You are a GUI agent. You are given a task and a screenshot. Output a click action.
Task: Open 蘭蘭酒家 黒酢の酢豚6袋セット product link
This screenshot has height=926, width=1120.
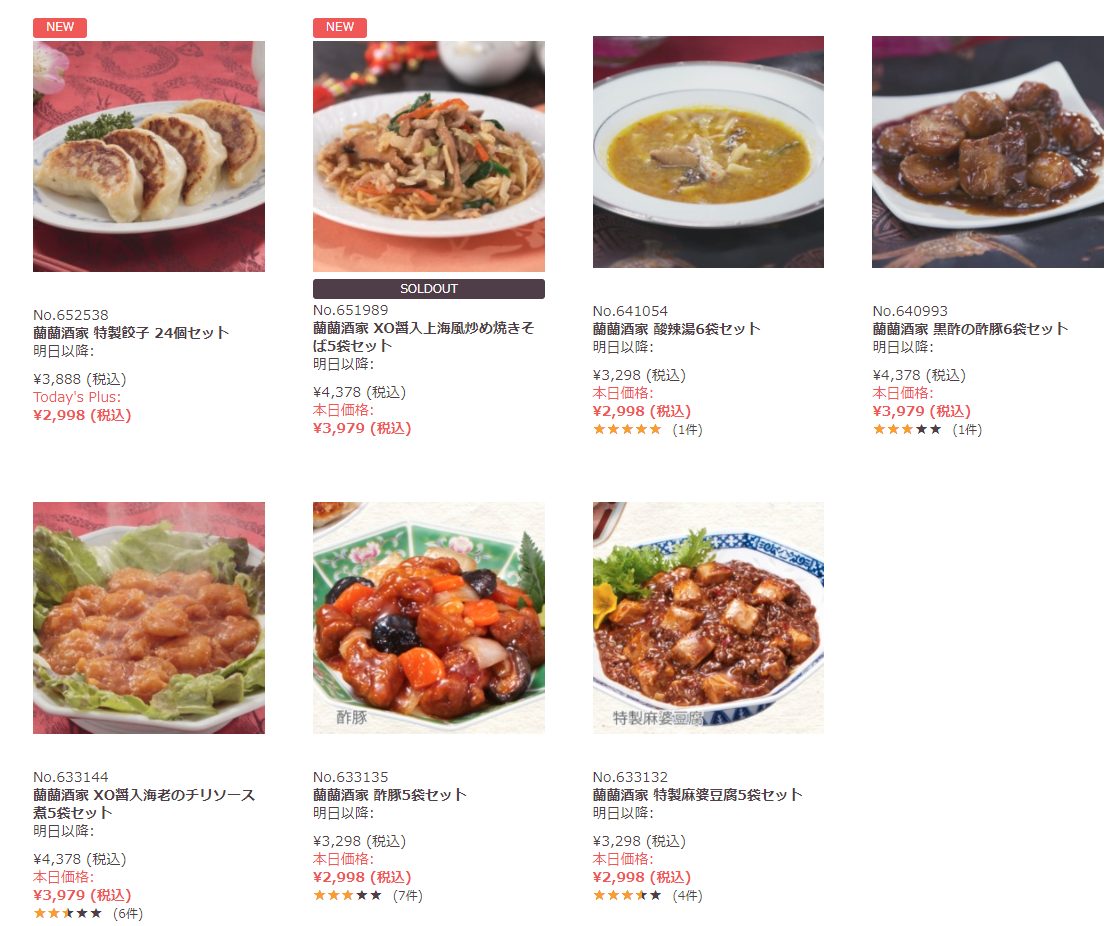pos(970,329)
